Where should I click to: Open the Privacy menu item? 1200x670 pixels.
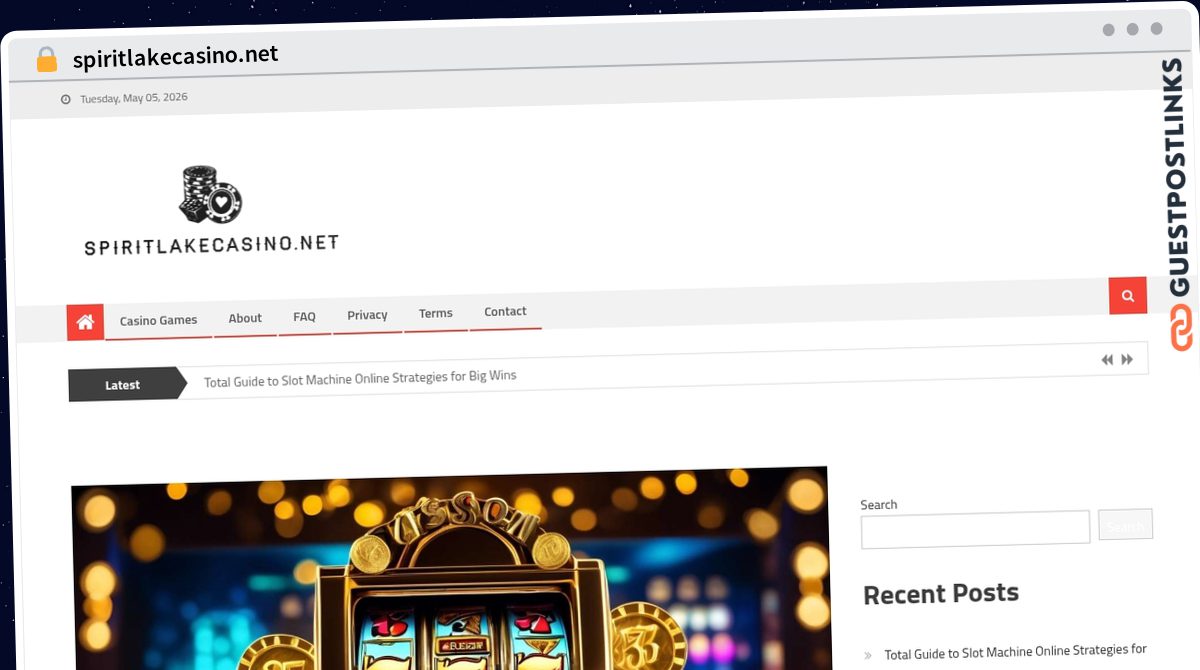click(367, 315)
